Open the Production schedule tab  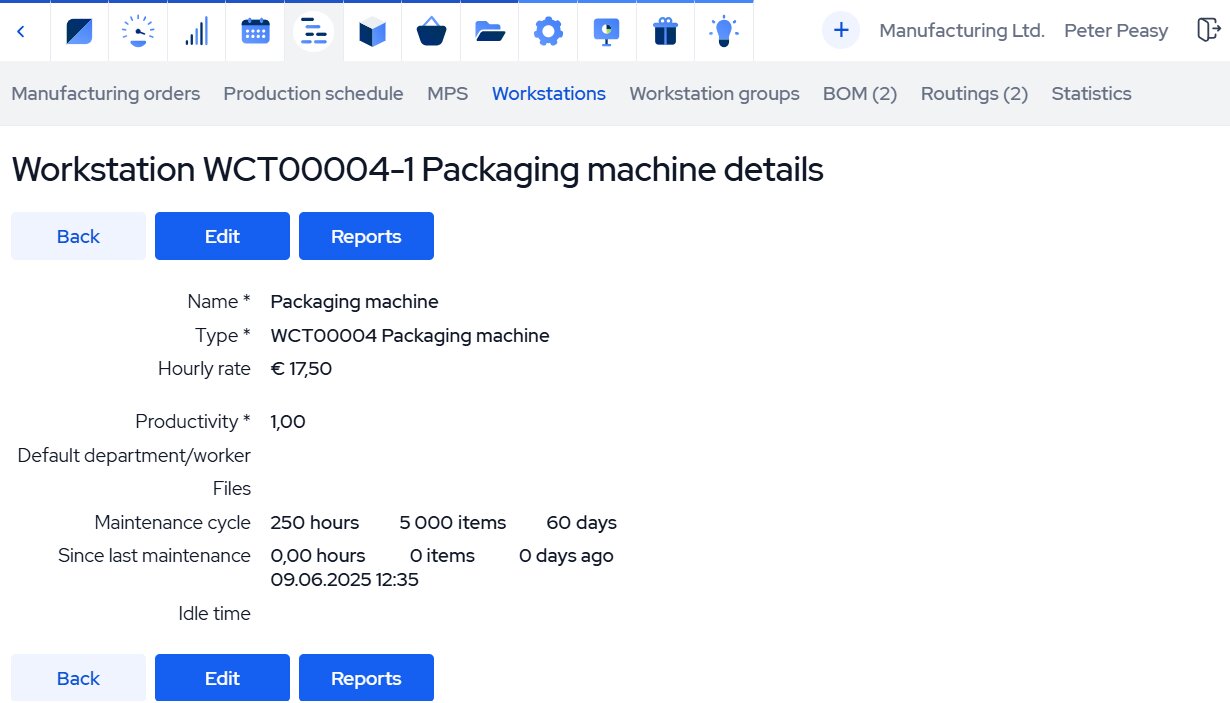coord(313,94)
